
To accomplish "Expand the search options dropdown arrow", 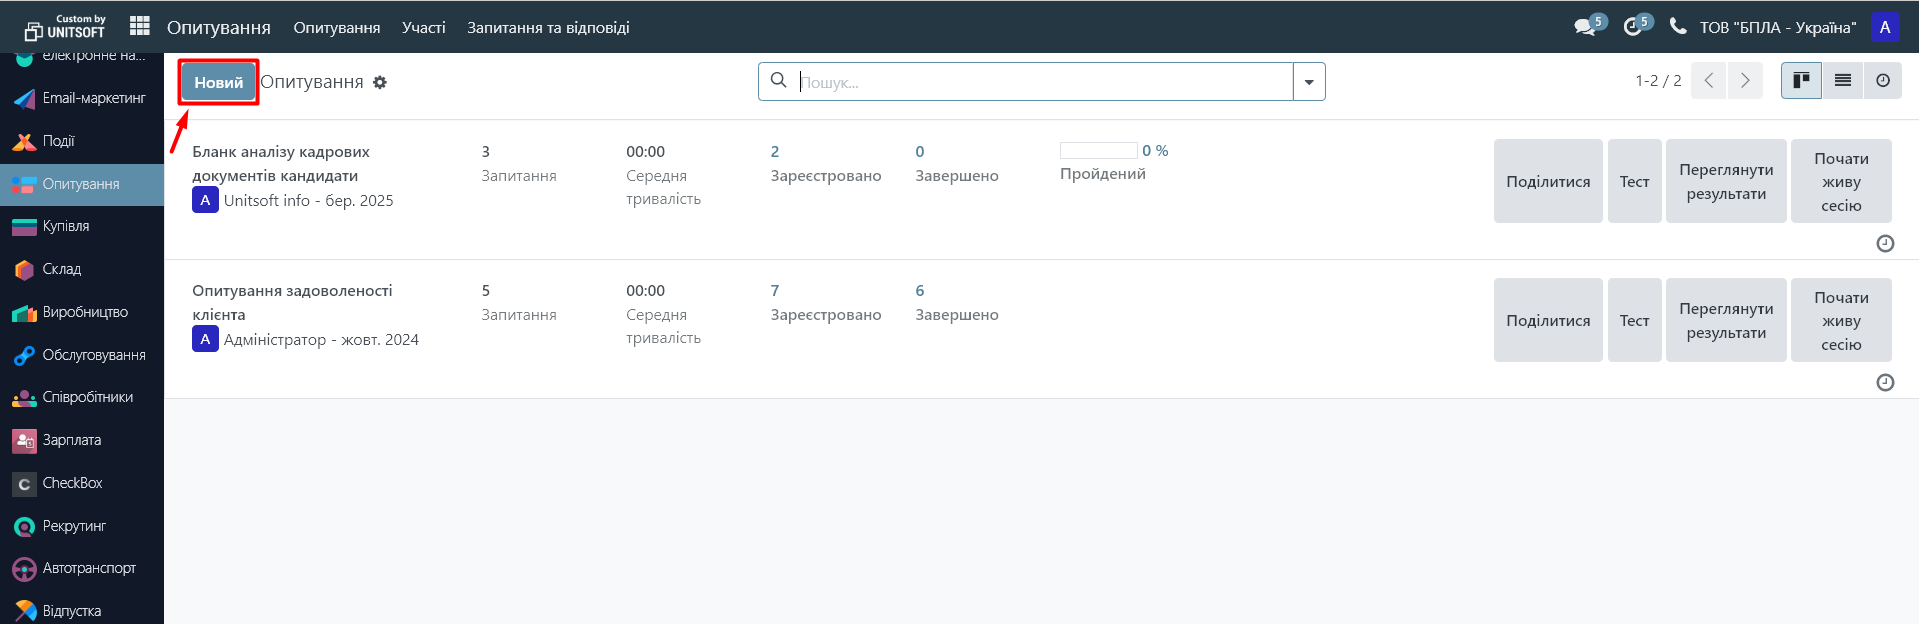I will (1309, 82).
